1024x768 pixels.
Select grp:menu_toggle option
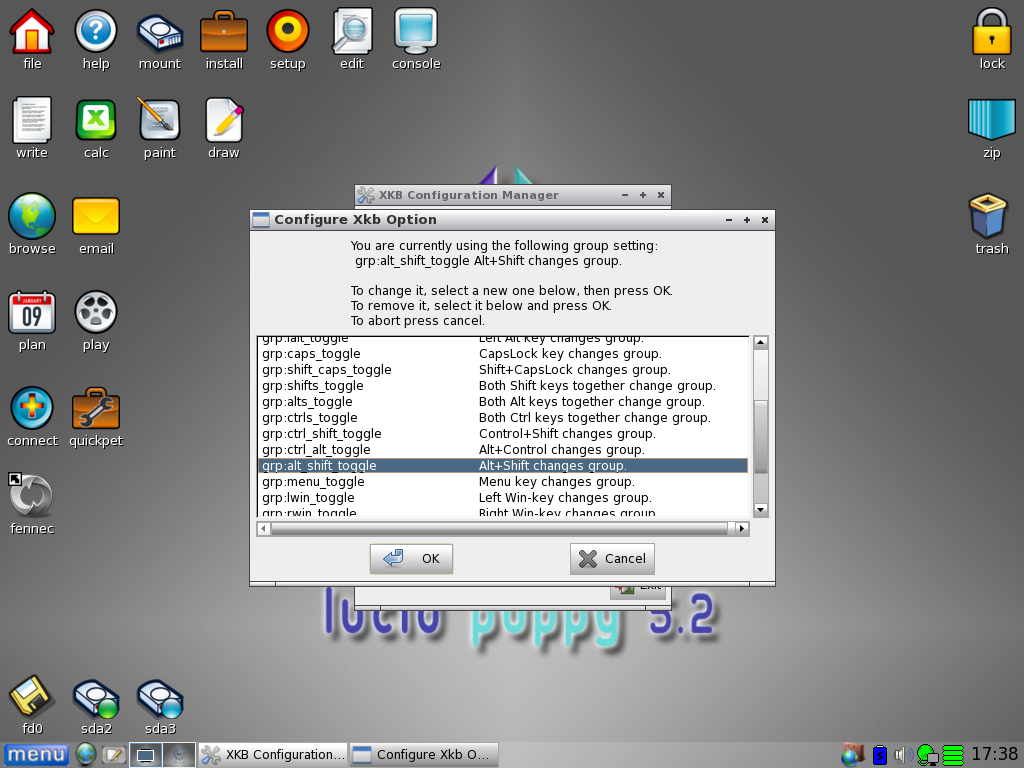(x=504, y=481)
